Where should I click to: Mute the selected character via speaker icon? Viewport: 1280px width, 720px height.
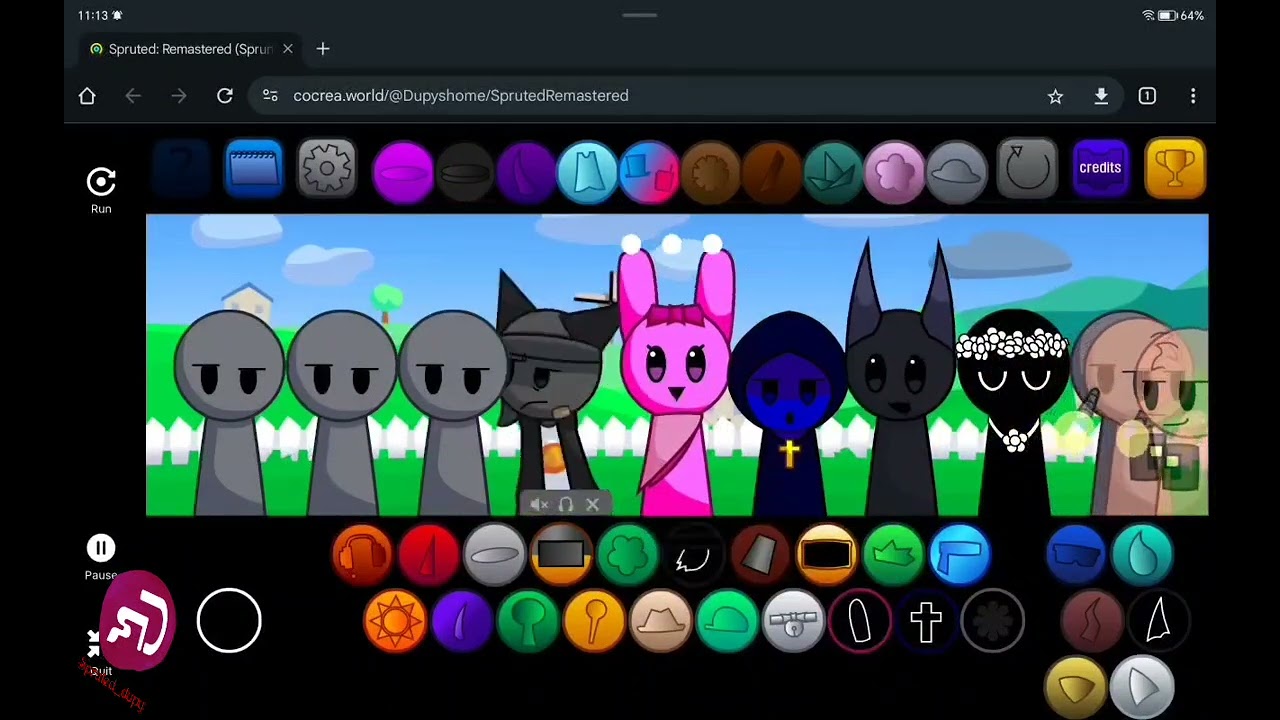point(539,505)
